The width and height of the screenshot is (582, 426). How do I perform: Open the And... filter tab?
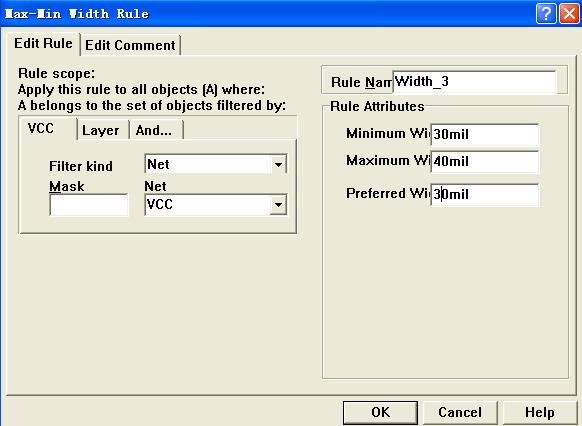pos(154,130)
